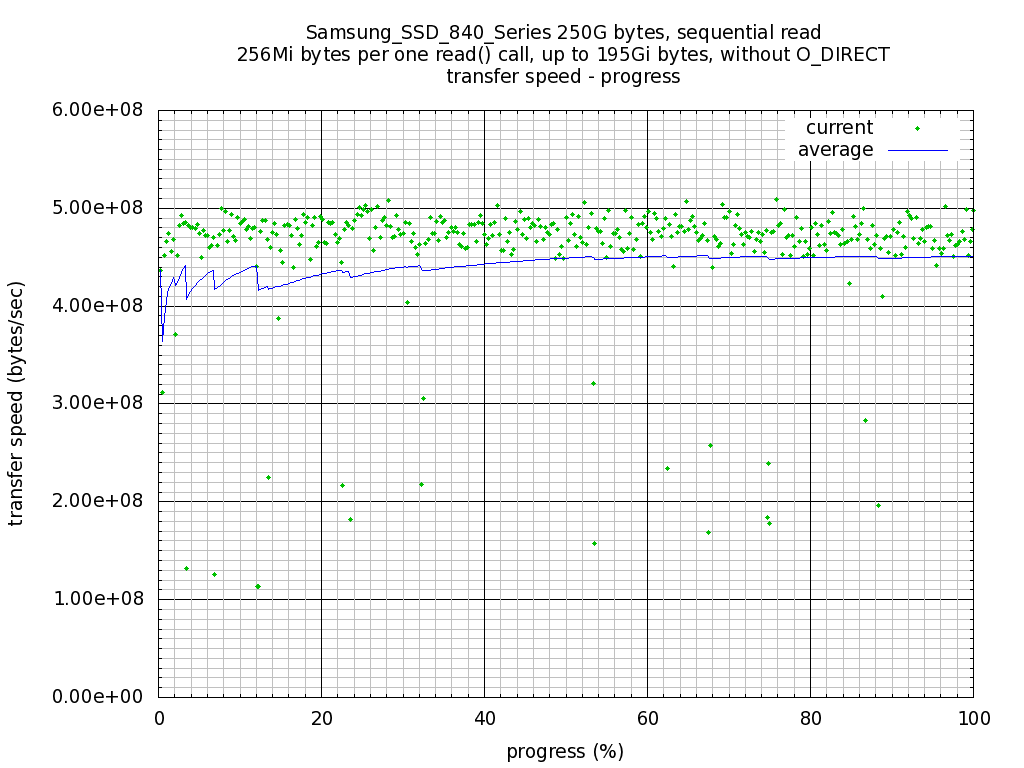Image resolution: width=1024 pixels, height=768 pixels.
Task: Click the 'progress (%)' x-axis label
Action: [565, 752]
